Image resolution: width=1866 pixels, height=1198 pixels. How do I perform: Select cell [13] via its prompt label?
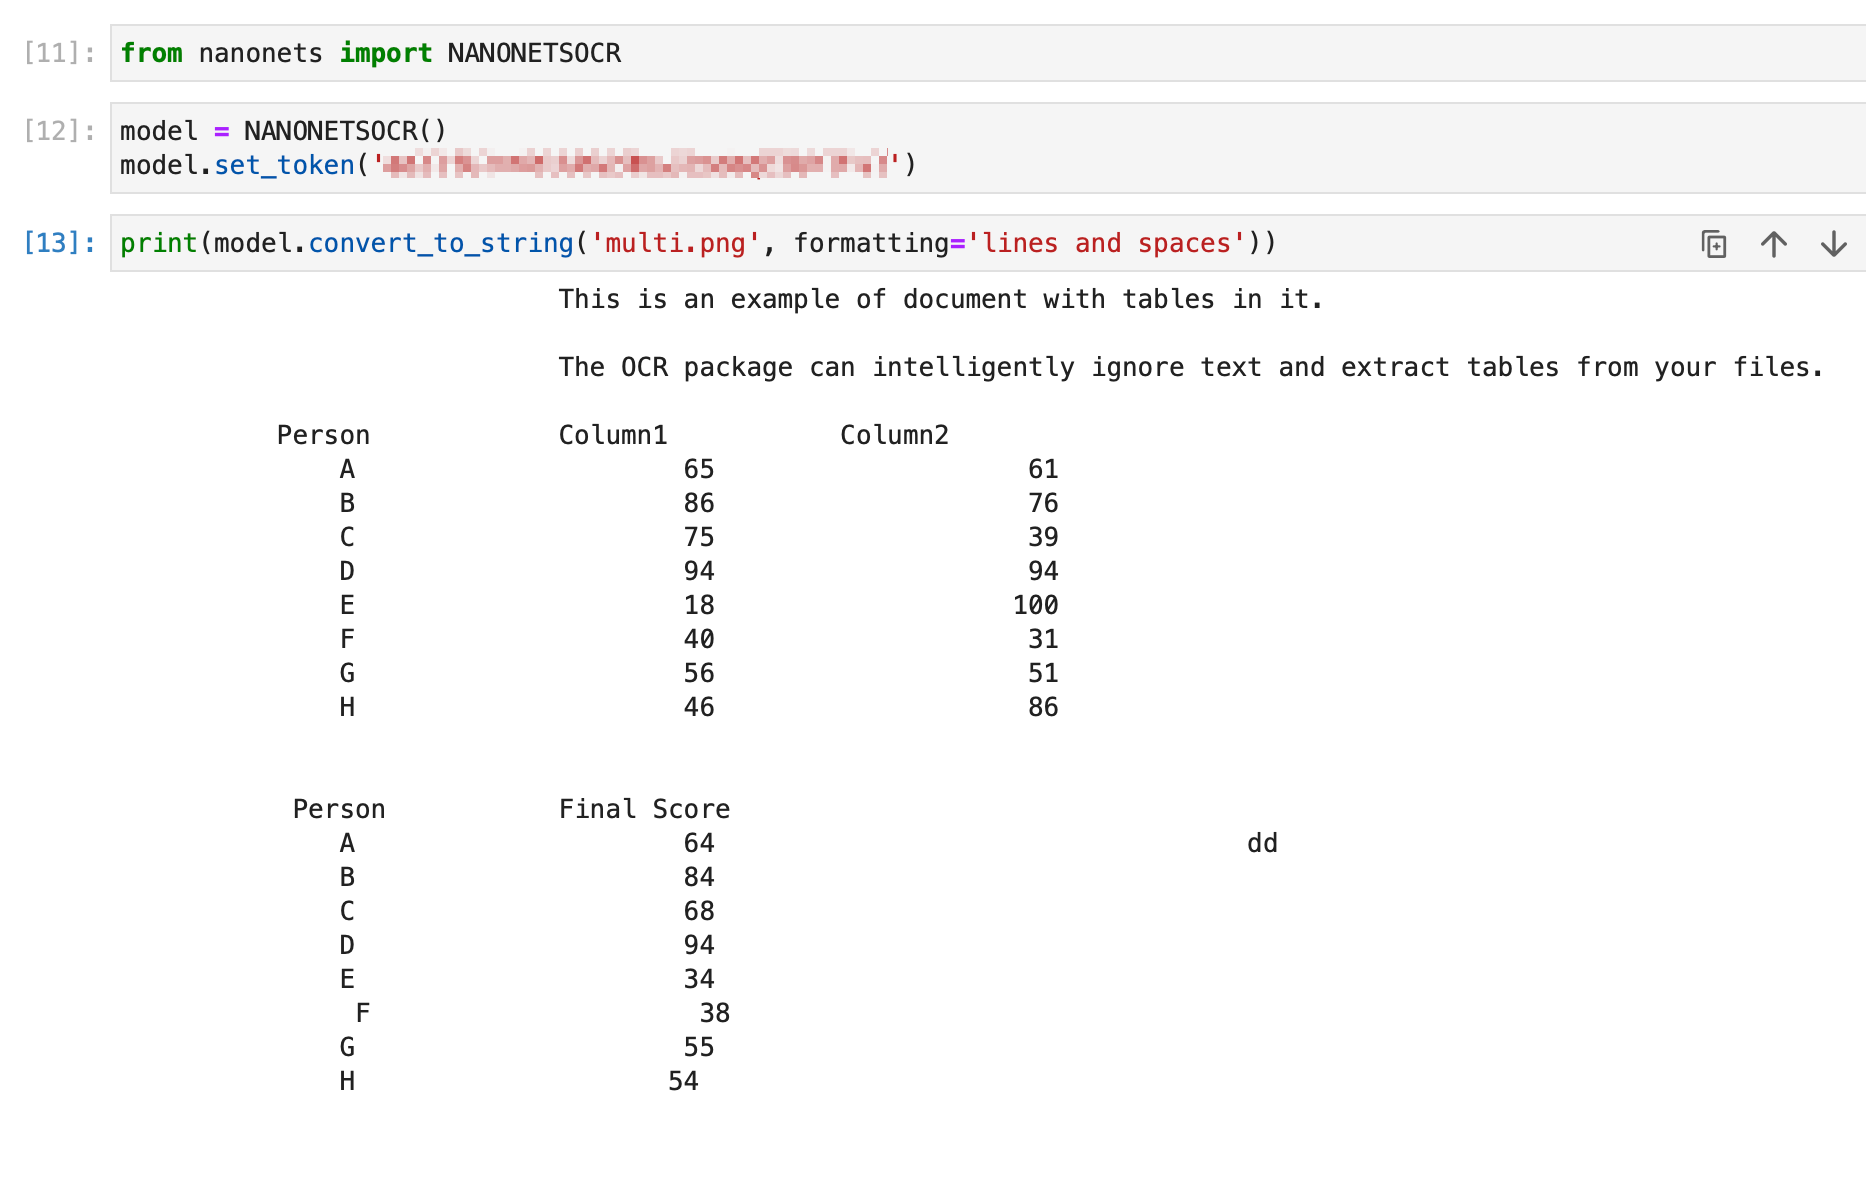coord(58,241)
